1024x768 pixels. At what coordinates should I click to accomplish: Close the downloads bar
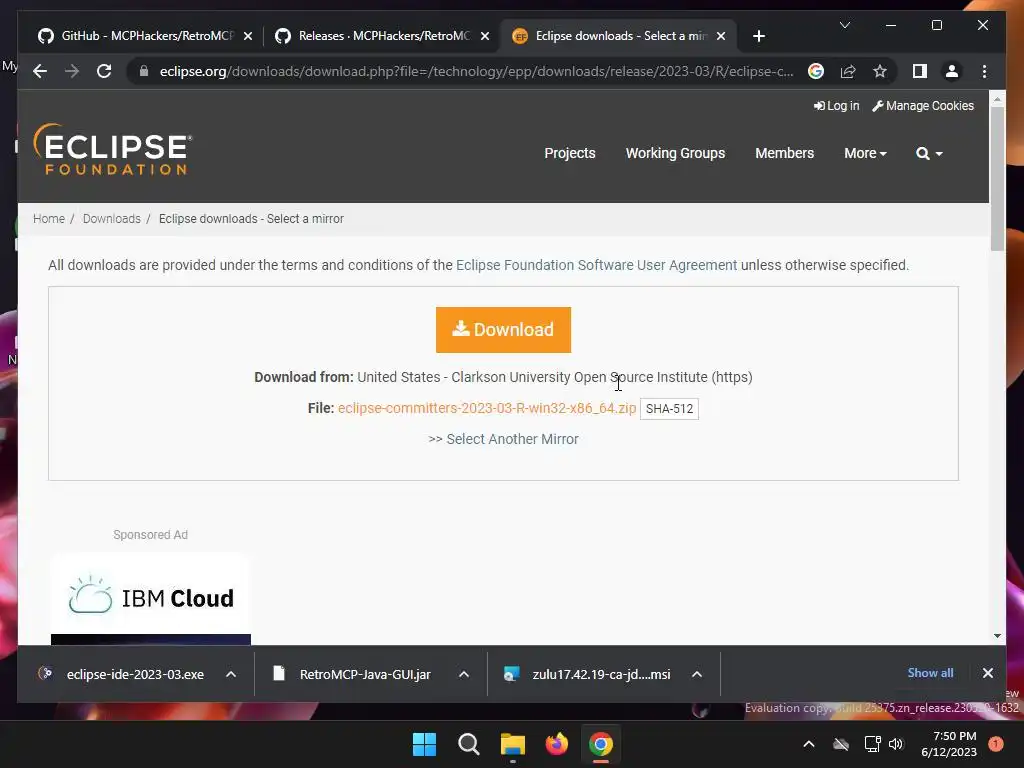point(987,673)
